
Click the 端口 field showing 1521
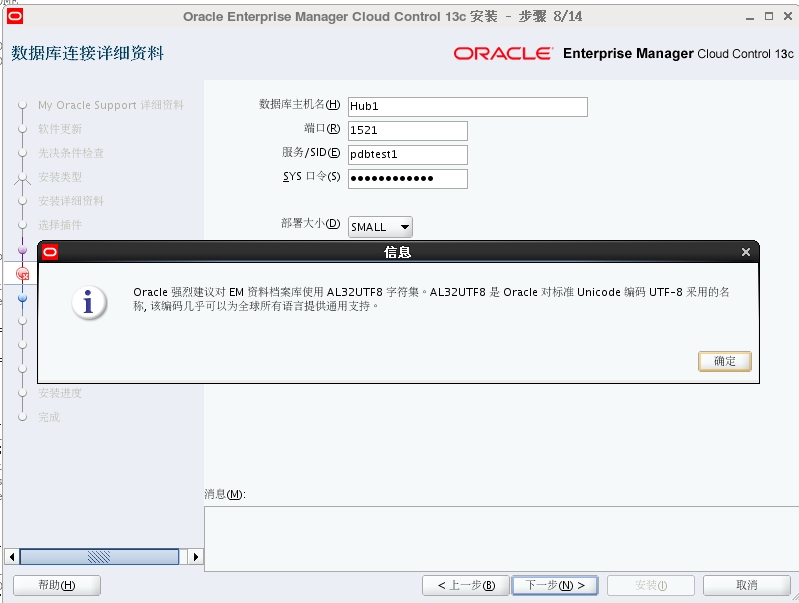click(408, 130)
